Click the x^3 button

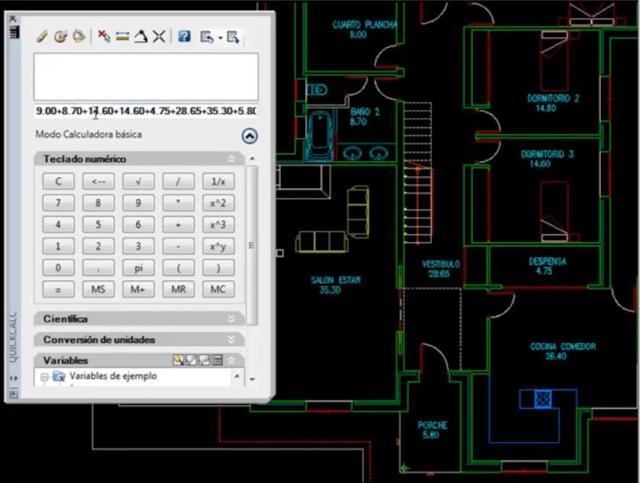[x=218, y=225]
